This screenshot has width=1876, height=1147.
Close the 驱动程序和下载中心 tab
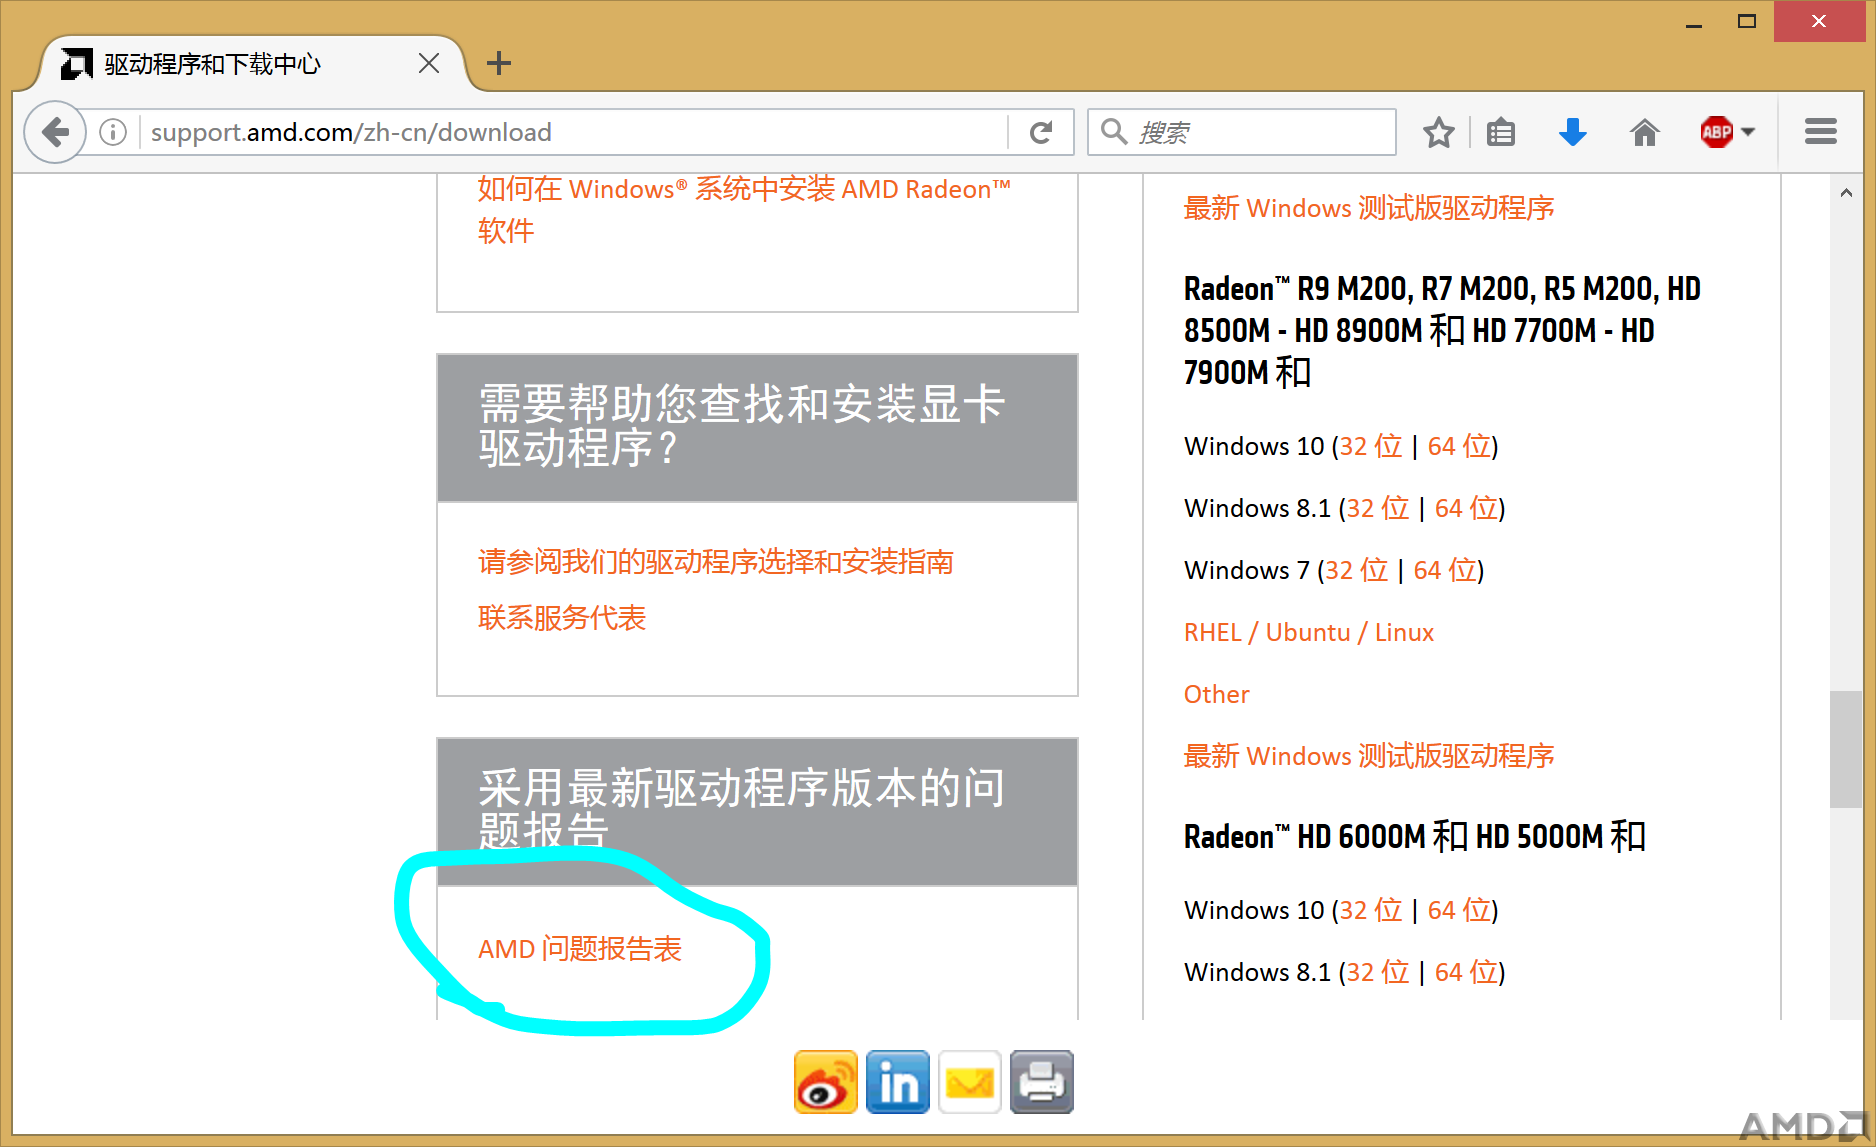[x=429, y=63]
